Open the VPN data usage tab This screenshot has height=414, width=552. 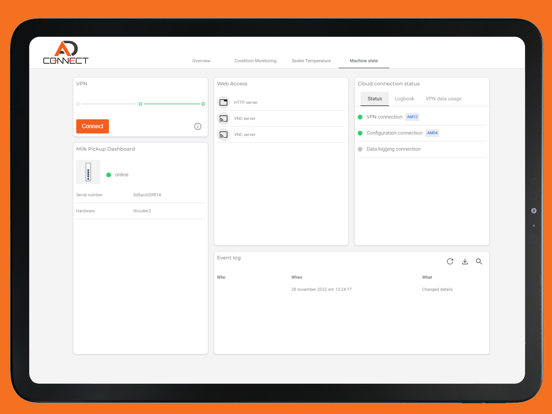(x=444, y=99)
